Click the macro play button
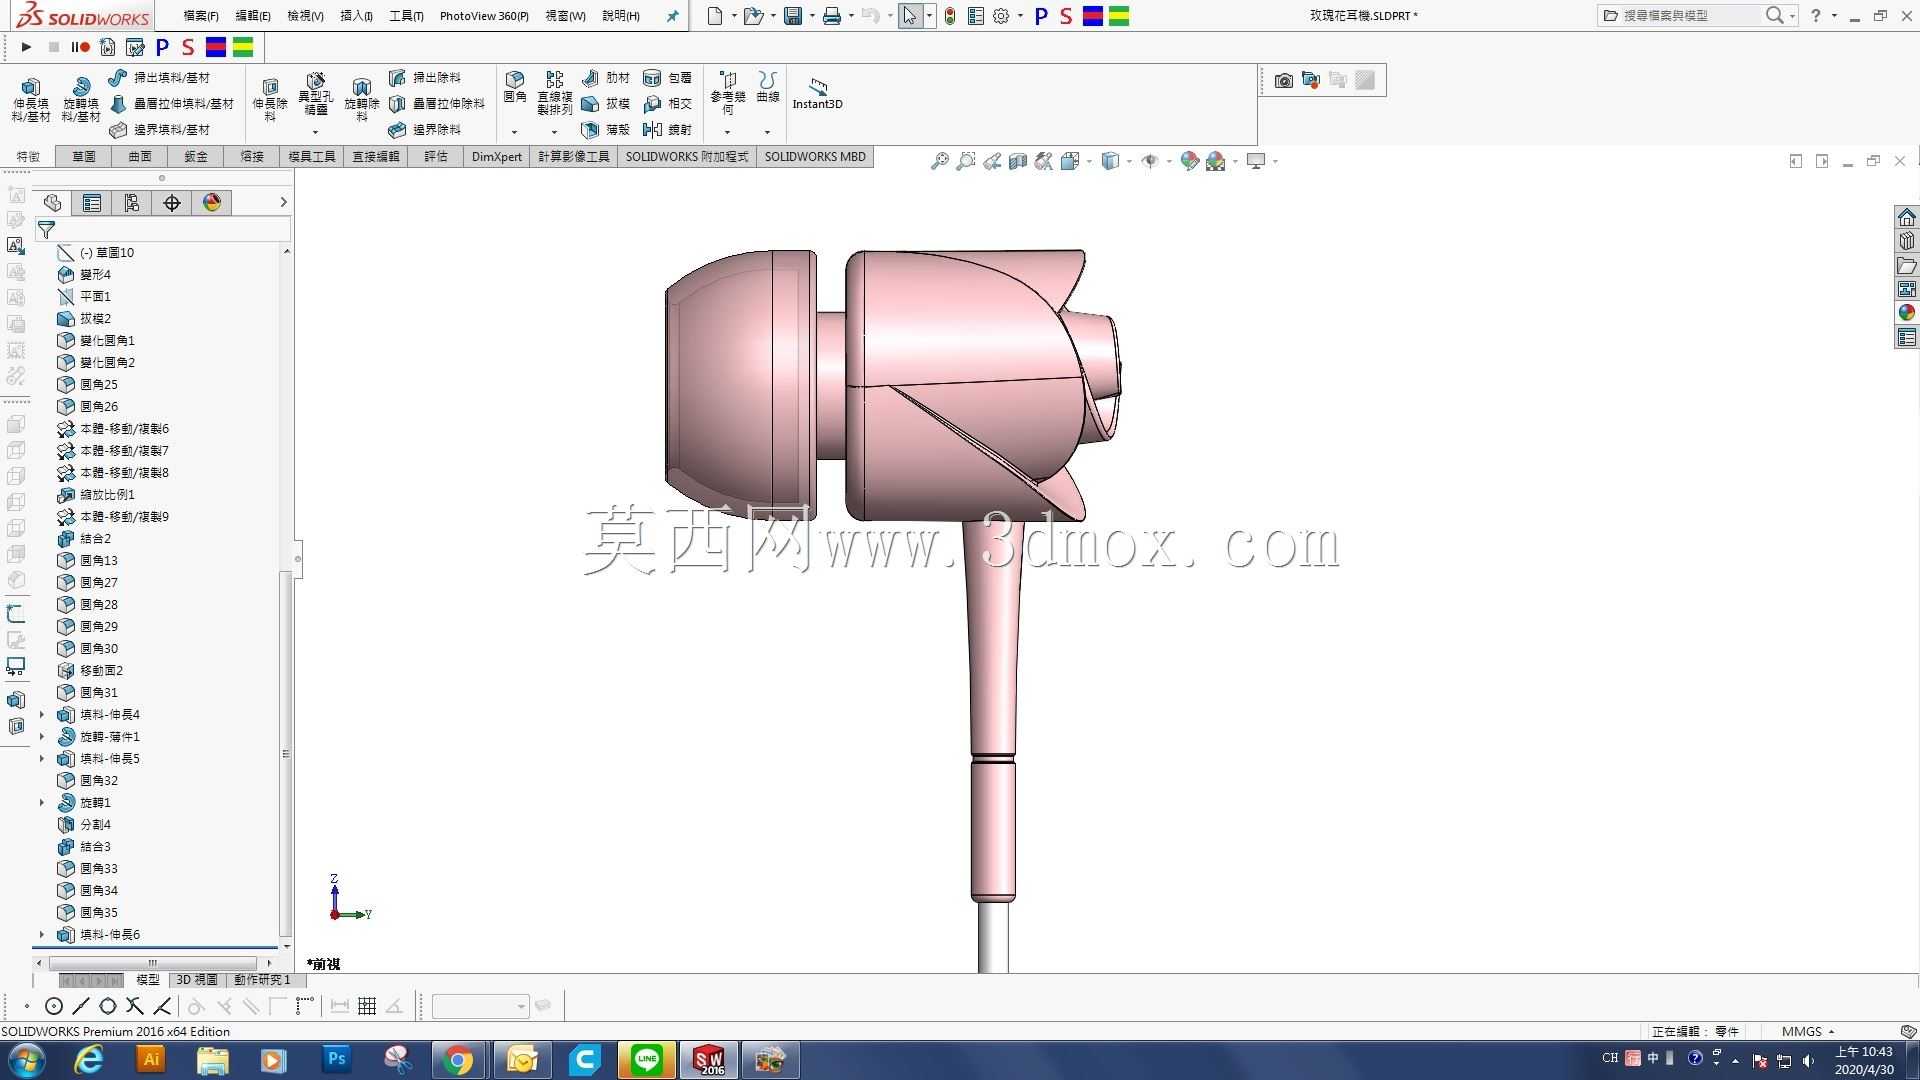Viewport: 1920px width, 1080px height. click(x=26, y=47)
